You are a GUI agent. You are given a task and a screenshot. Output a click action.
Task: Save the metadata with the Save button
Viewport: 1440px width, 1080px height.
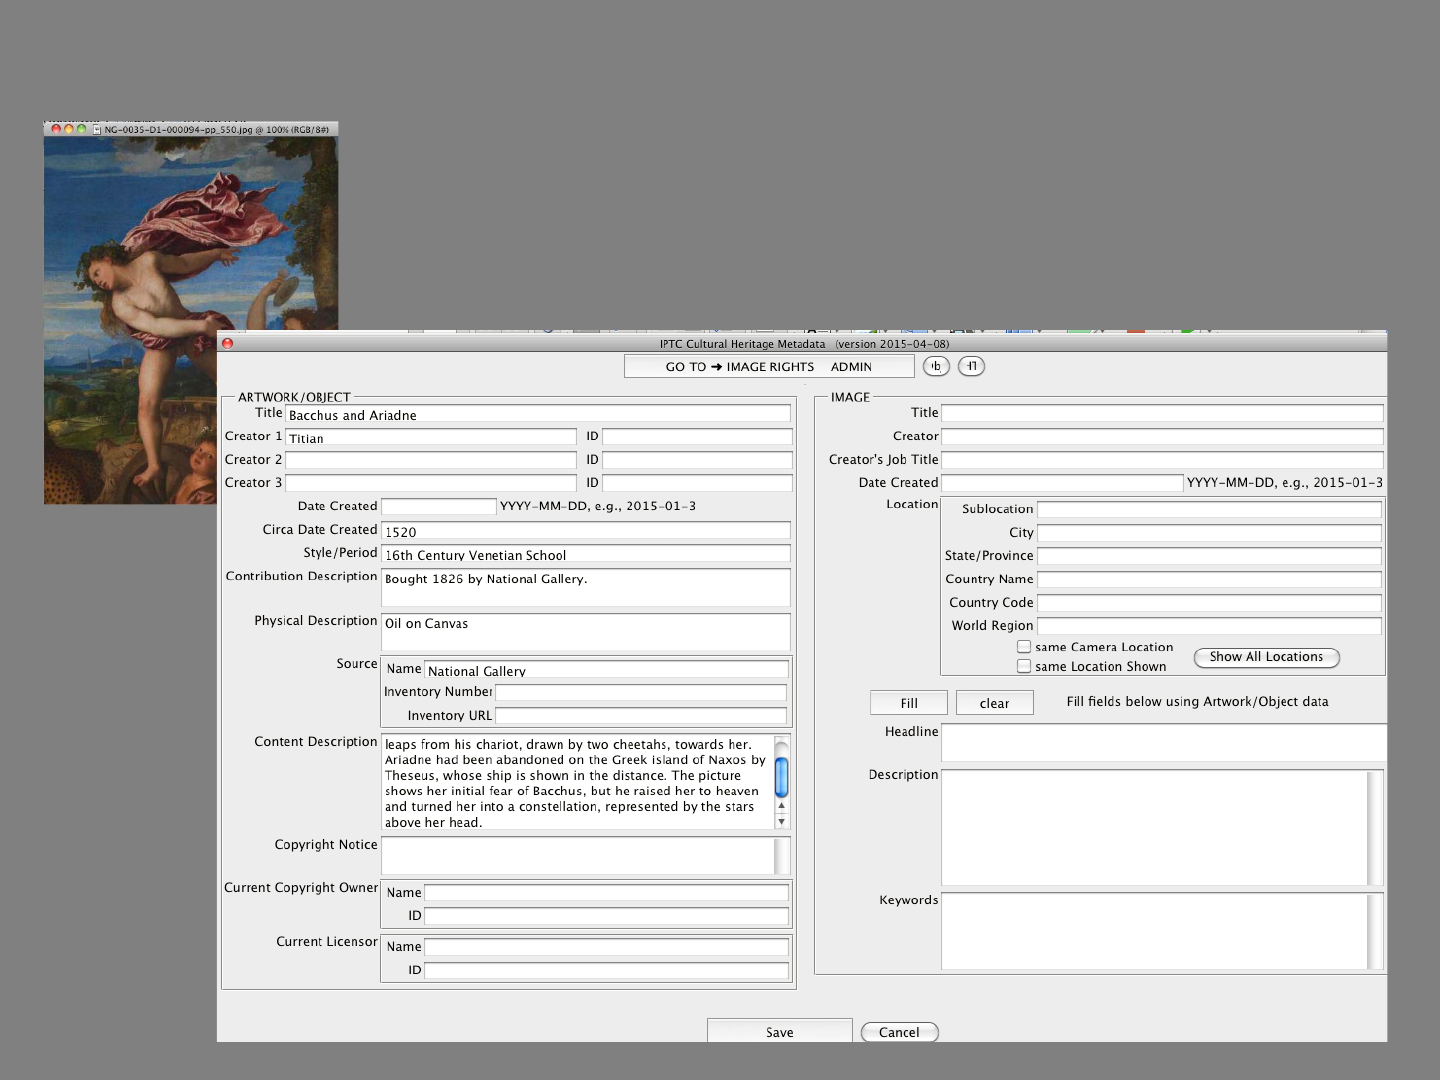click(x=779, y=1032)
